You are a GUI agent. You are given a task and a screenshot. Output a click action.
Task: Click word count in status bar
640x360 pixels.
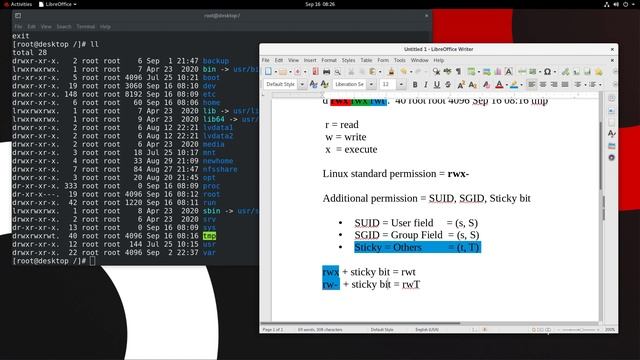point(320,329)
